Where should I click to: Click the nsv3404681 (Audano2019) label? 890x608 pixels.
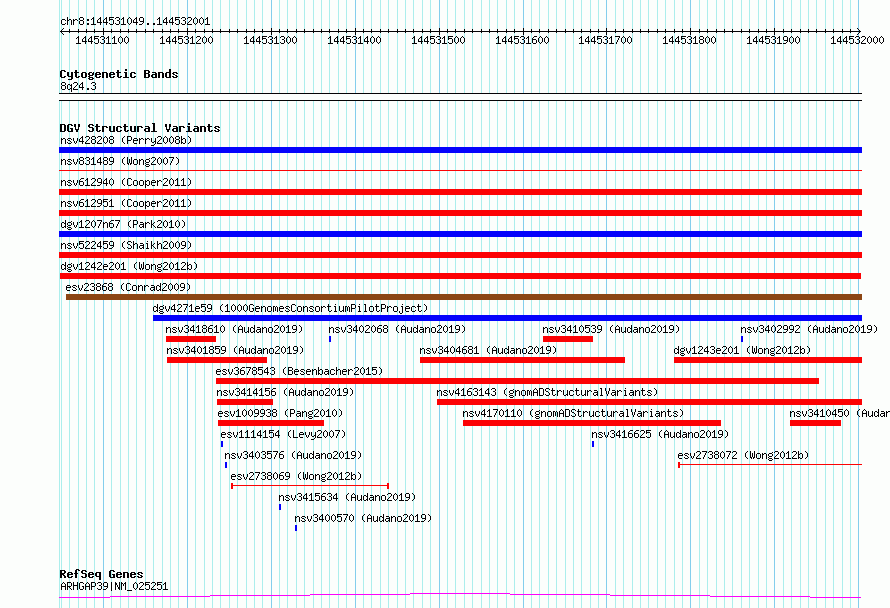488,350
